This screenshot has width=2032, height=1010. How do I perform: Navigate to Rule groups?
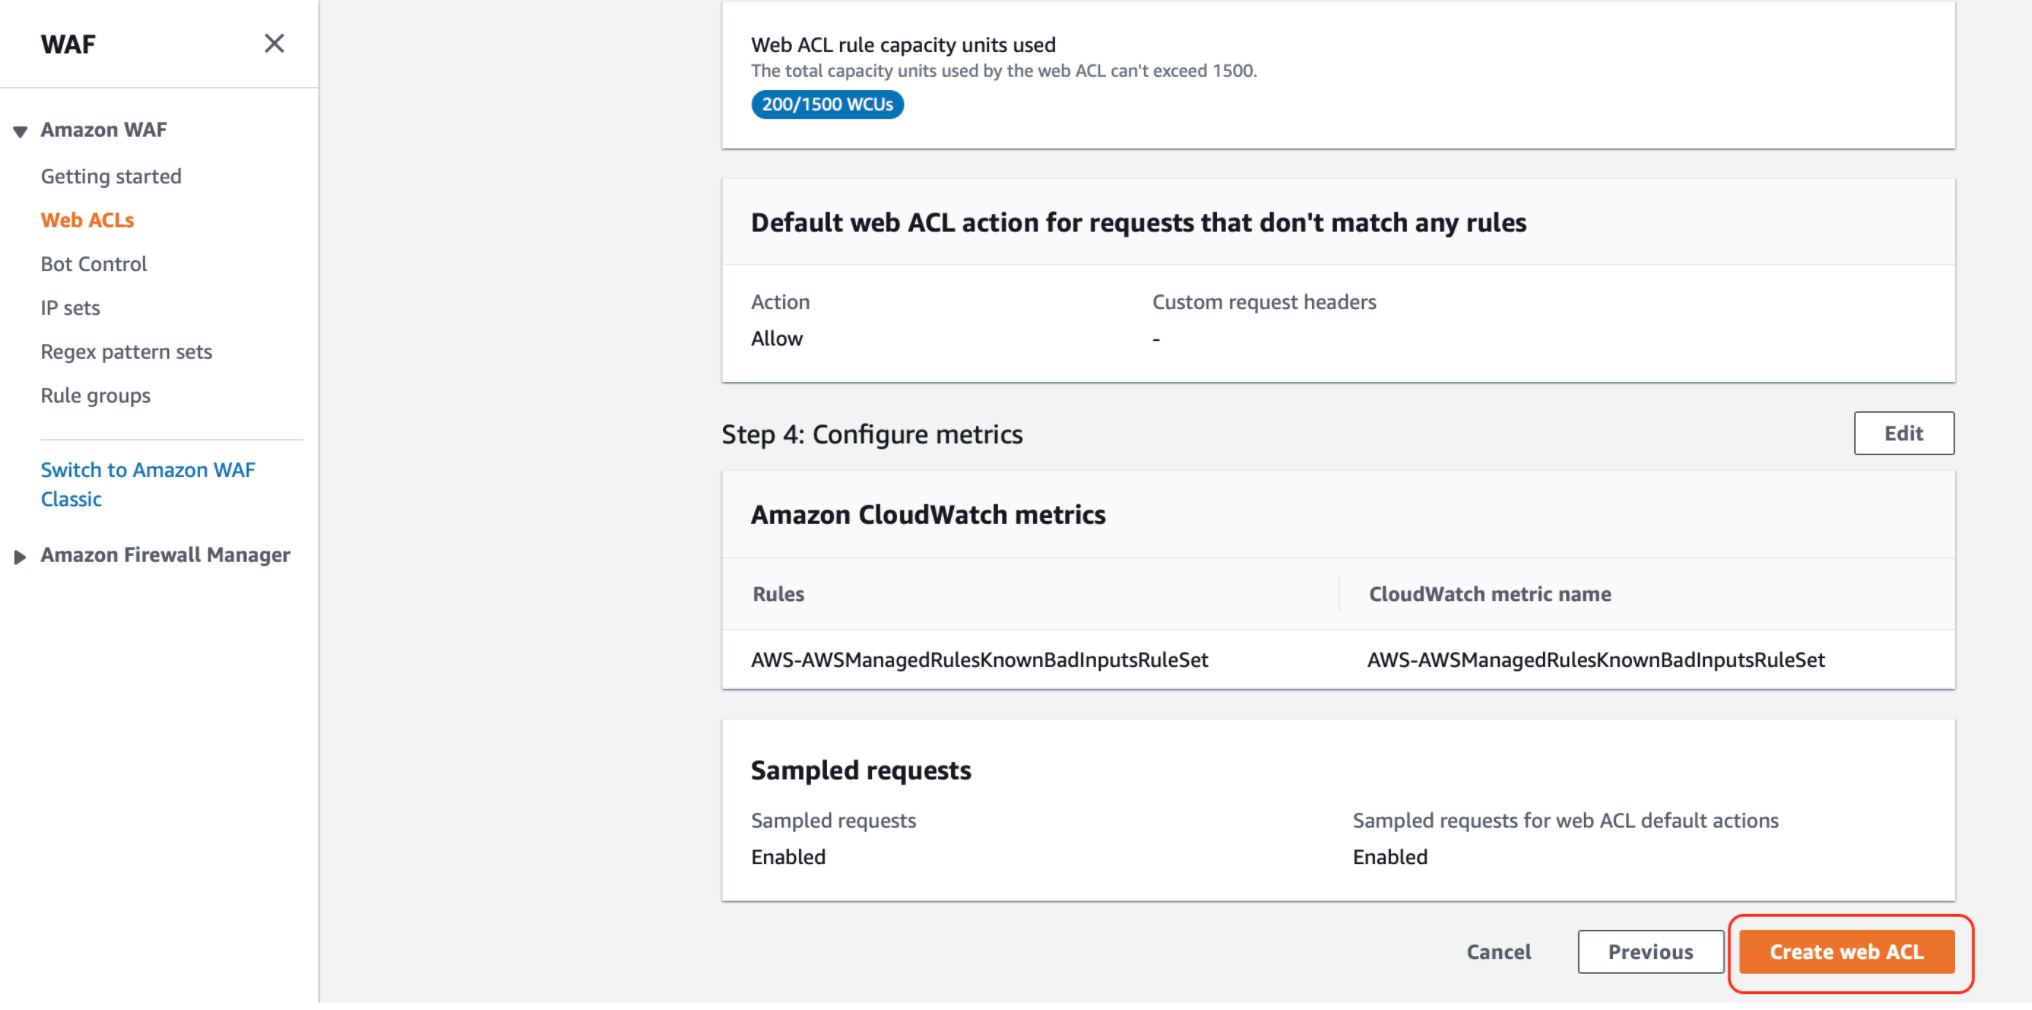pyautogui.click(x=95, y=396)
